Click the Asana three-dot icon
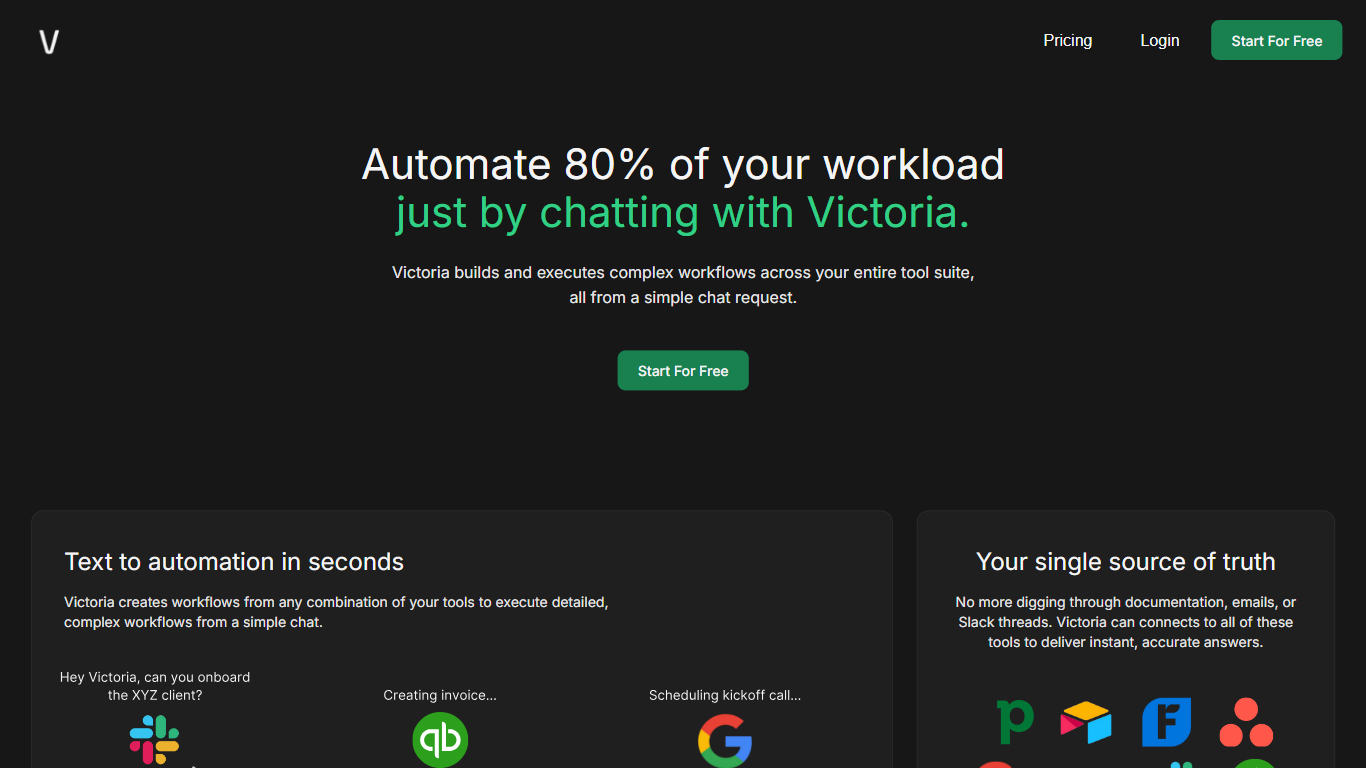 click(1246, 722)
